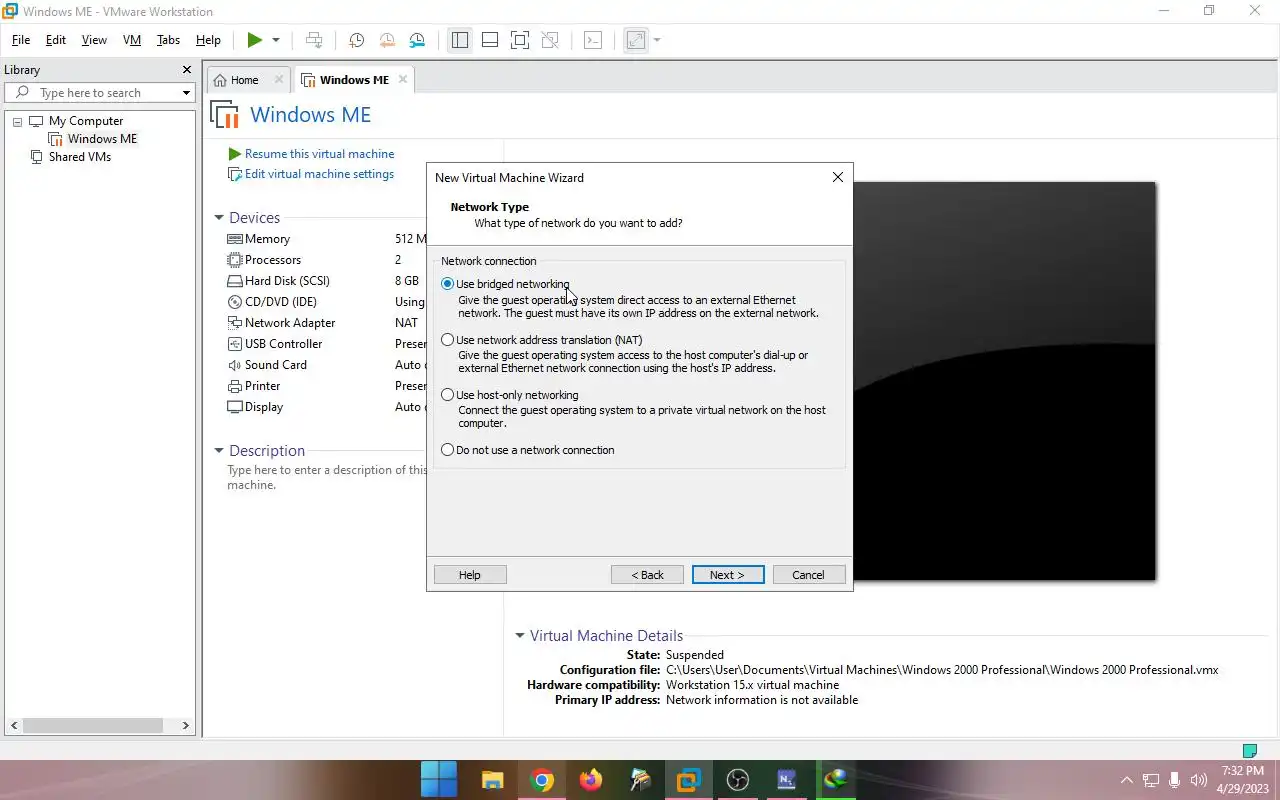Close the Library panel
The width and height of the screenshot is (1280, 800).
[x=186, y=70]
